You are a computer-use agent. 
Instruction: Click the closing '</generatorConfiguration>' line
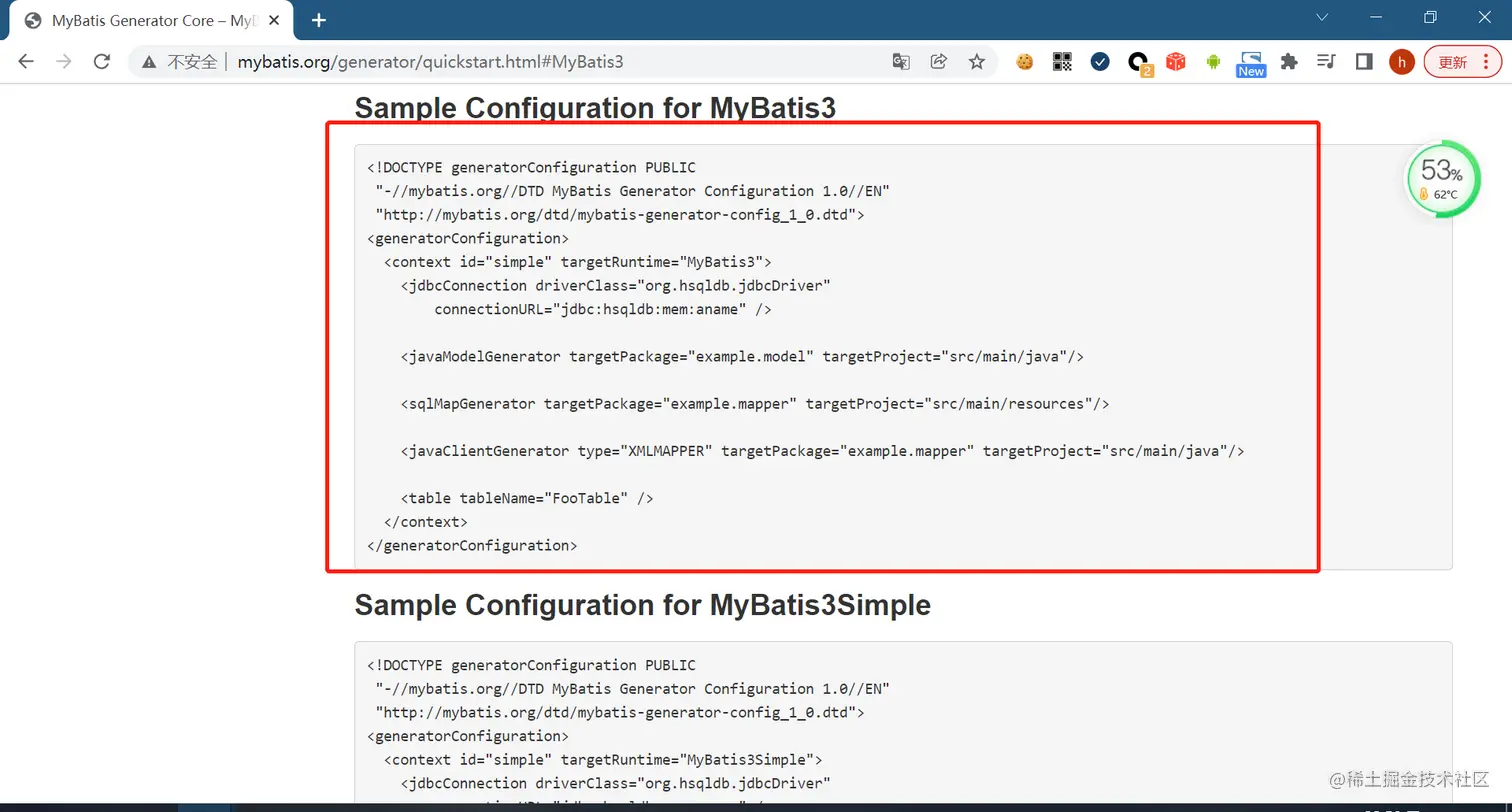pyautogui.click(x=472, y=546)
